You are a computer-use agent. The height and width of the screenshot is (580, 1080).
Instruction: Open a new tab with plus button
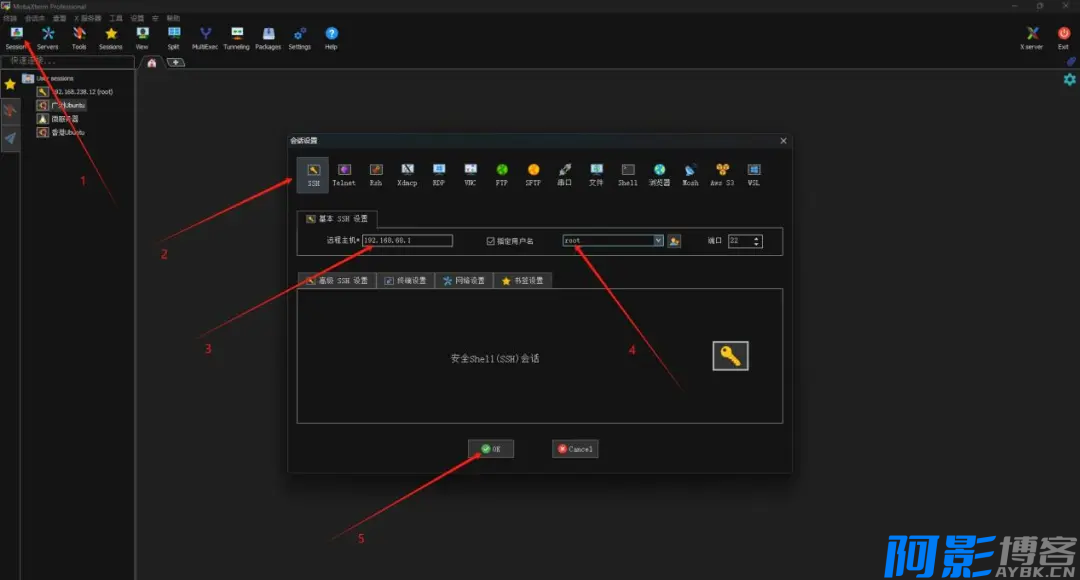[176, 62]
